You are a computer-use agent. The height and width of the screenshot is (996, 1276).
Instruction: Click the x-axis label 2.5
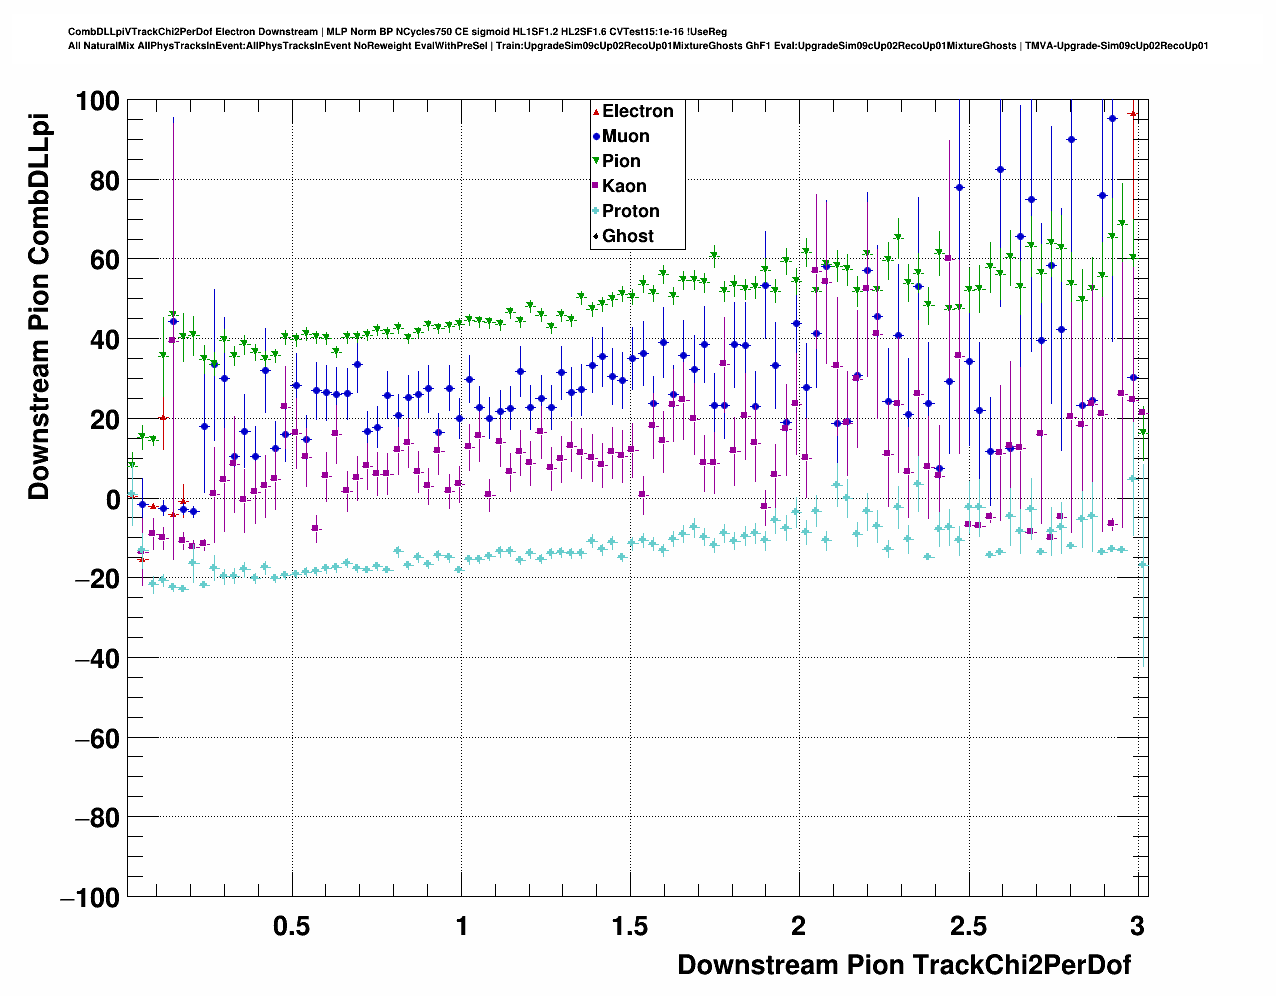[967, 926]
